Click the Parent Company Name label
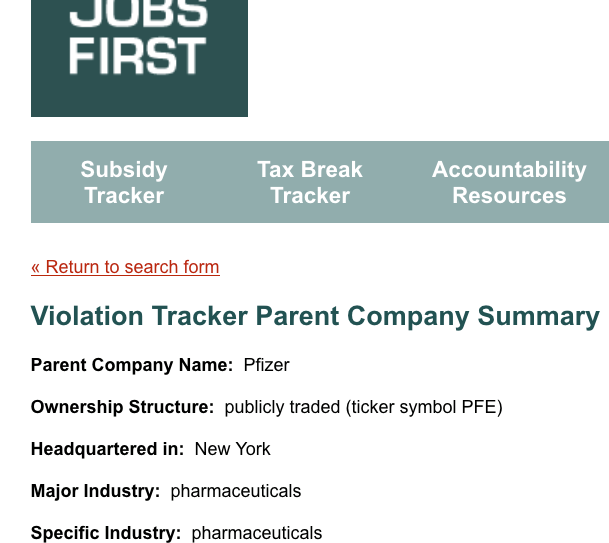Image resolution: width=609 pixels, height=543 pixels. click(x=132, y=365)
